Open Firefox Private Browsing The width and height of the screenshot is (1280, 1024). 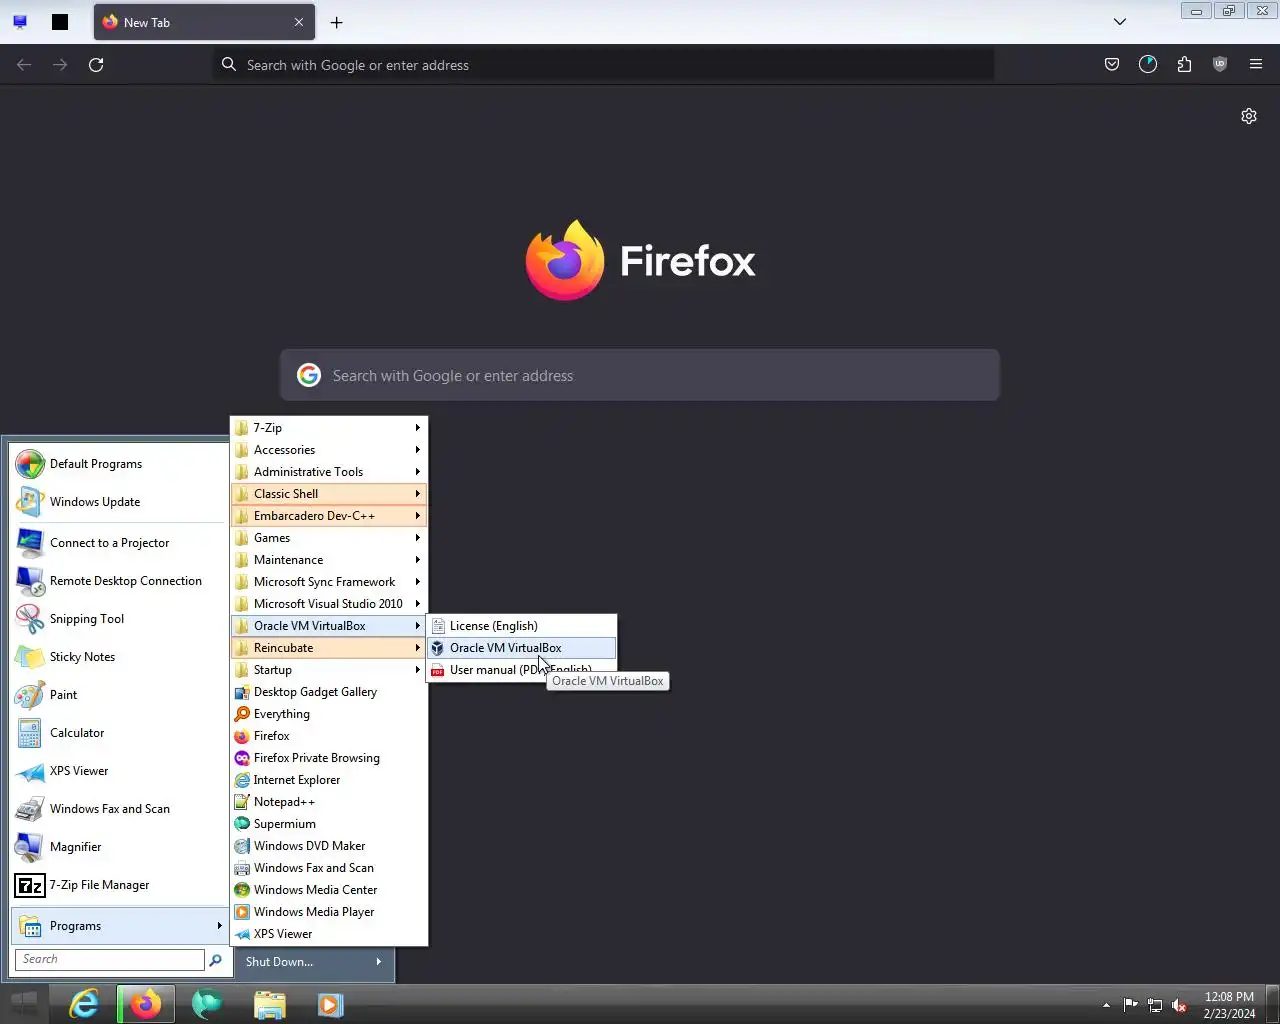(329, 758)
